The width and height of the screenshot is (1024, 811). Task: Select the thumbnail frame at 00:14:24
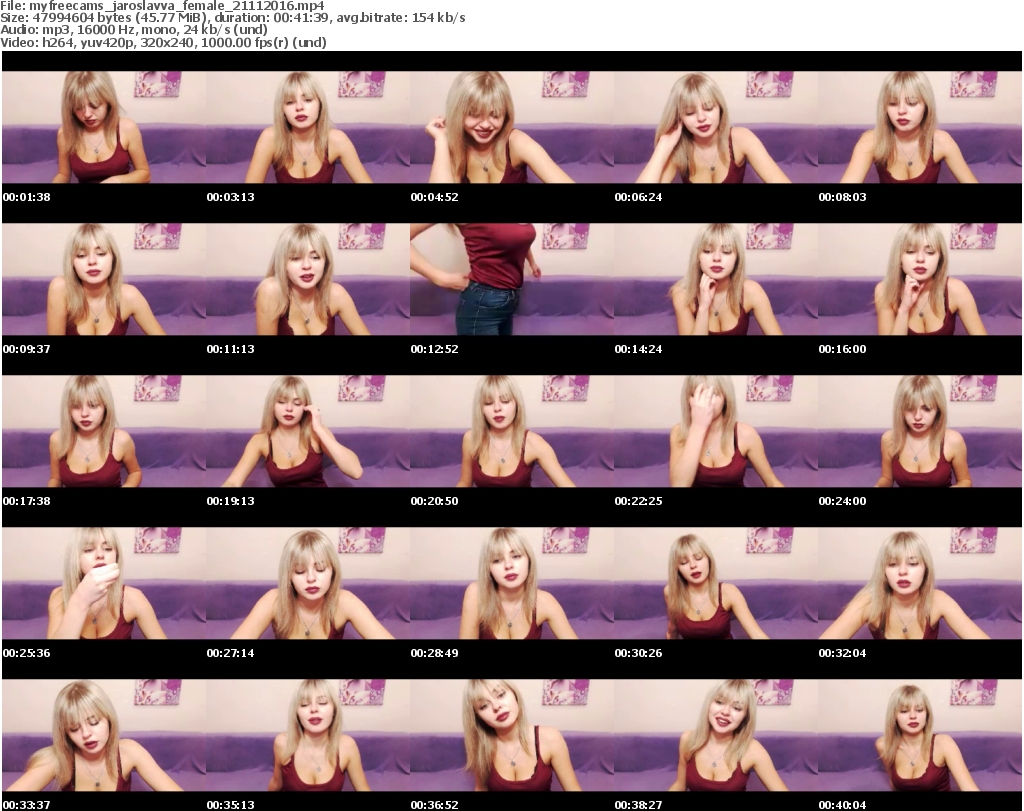click(716, 279)
